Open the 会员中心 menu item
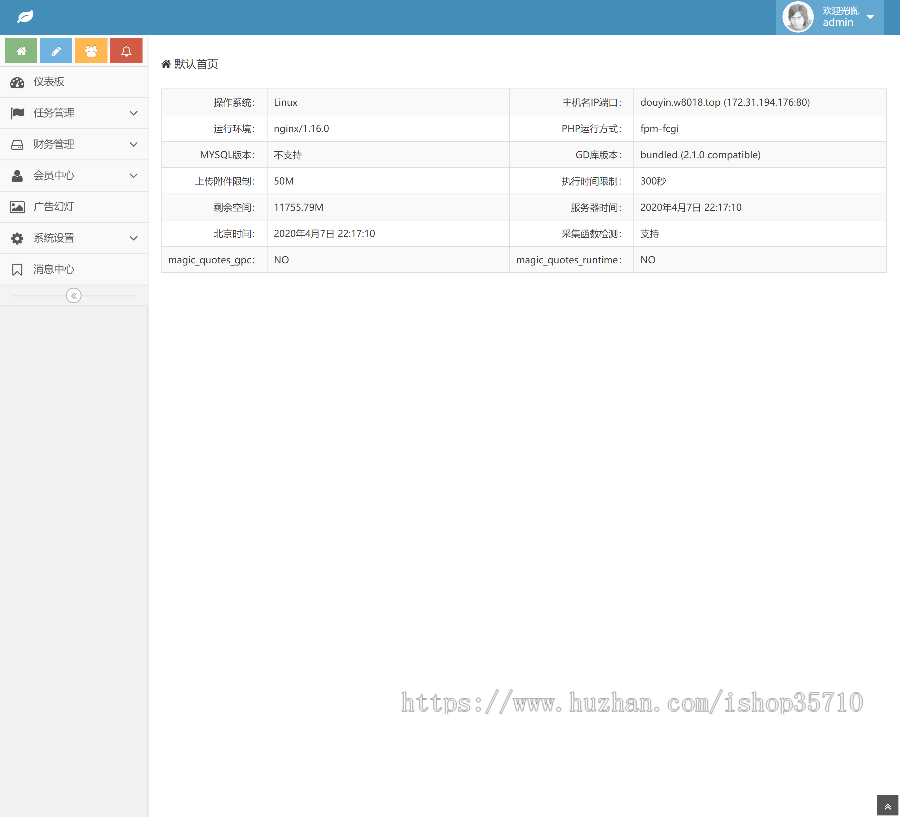Image resolution: width=900 pixels, height=817 pixels. [x=74, y=176]
